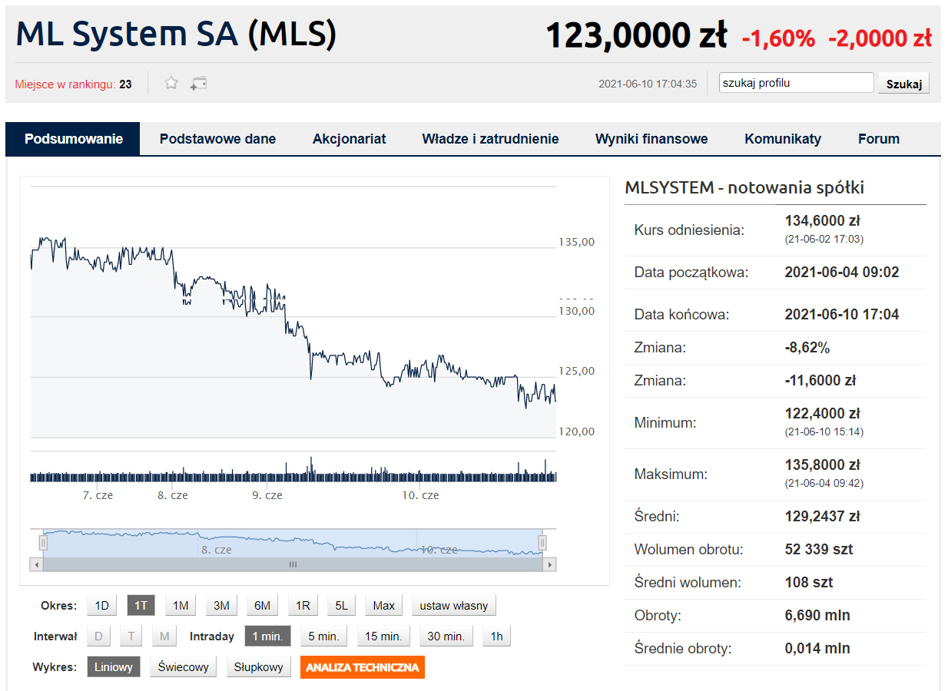Image resolution: width=948 pixels, height=691 pixels.
Task: Open the Komunikaty tab
Action: [x=782, y=139]
